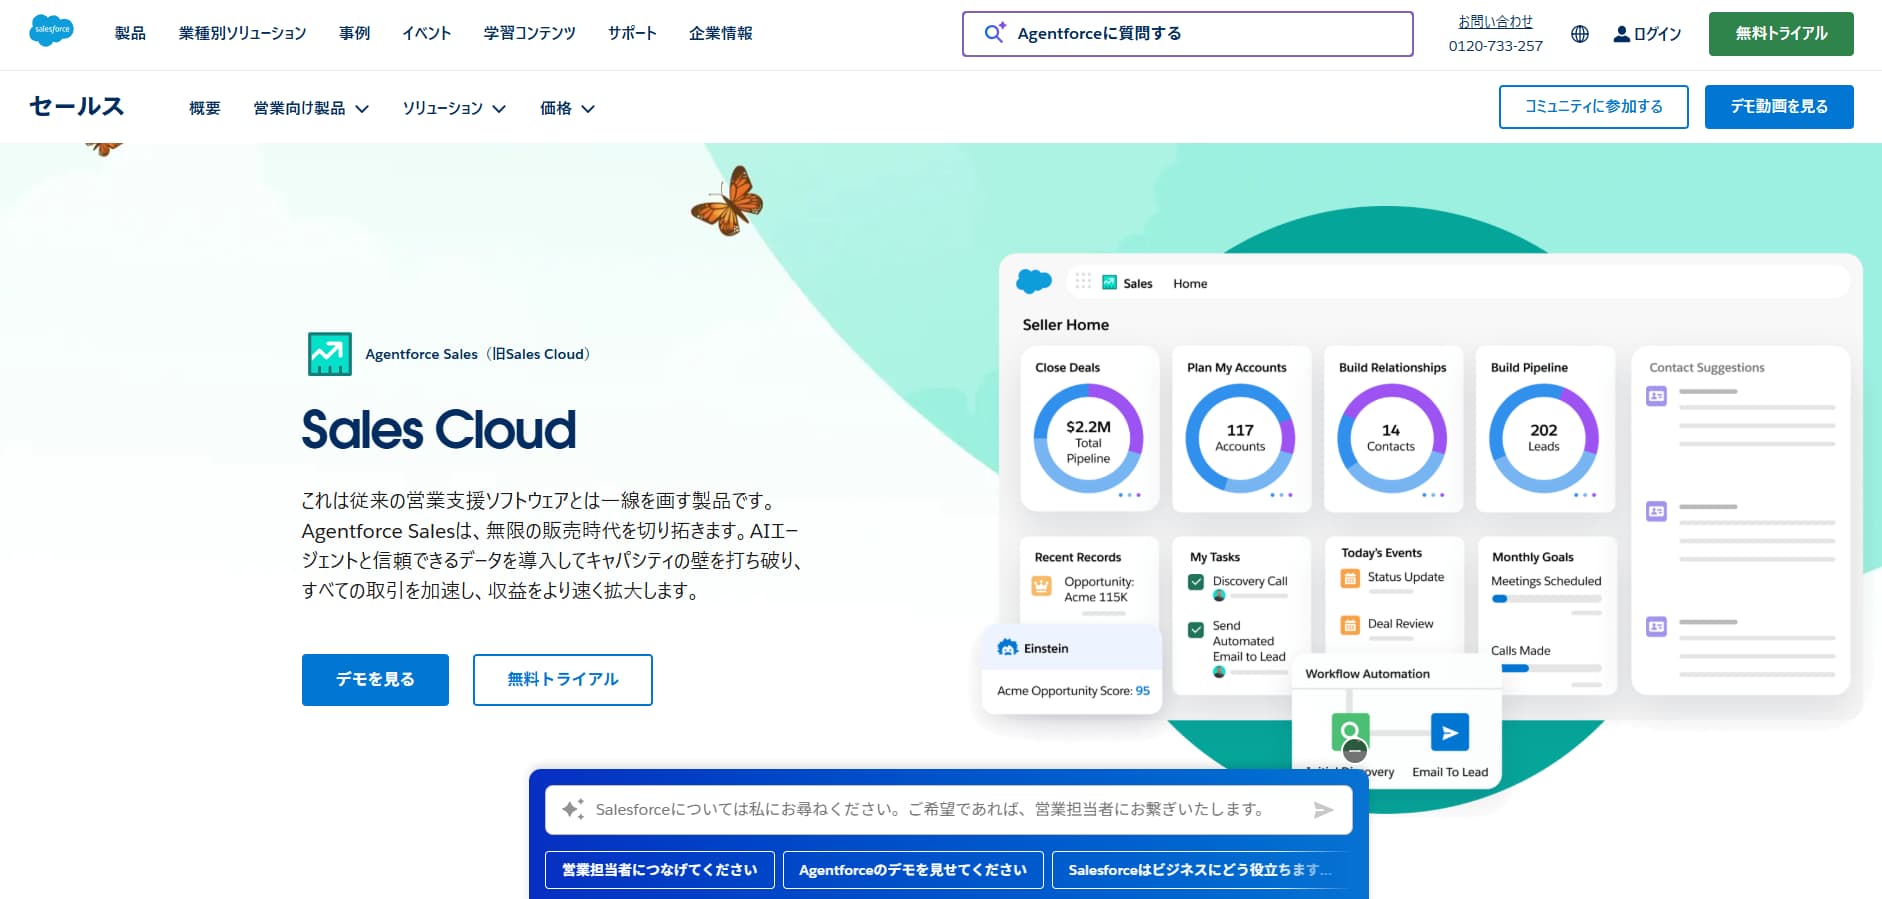This screenshot has width=1882, height=899.
Task: Click the Meetings Scheduled progress bar
Action: (x=1546, y=599)
